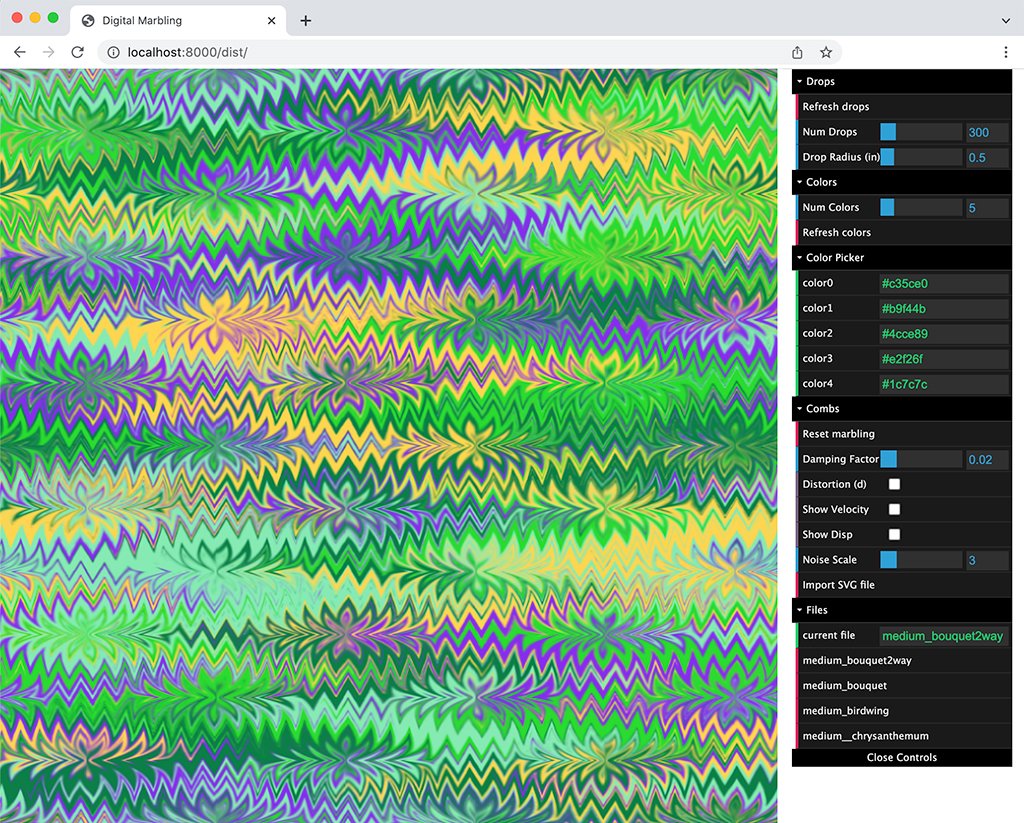Adjust the Noise Scale slider
The width and height of the screenshot is (1024, 823).
[x=921, y=560]
